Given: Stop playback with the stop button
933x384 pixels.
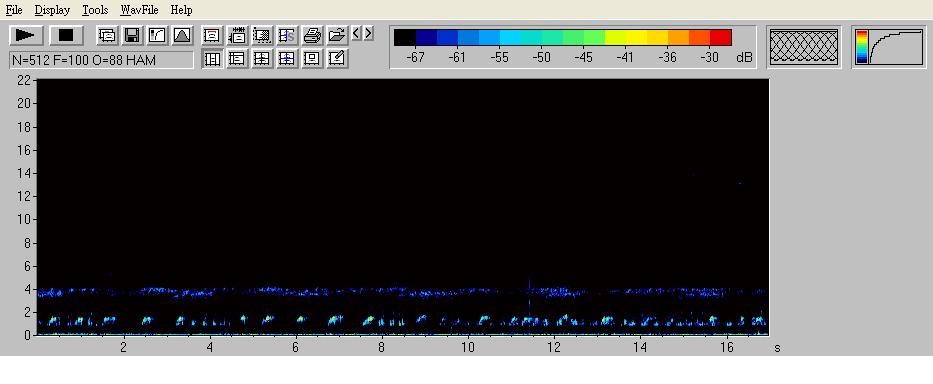Looking at the screenshot, I should 66,35.
